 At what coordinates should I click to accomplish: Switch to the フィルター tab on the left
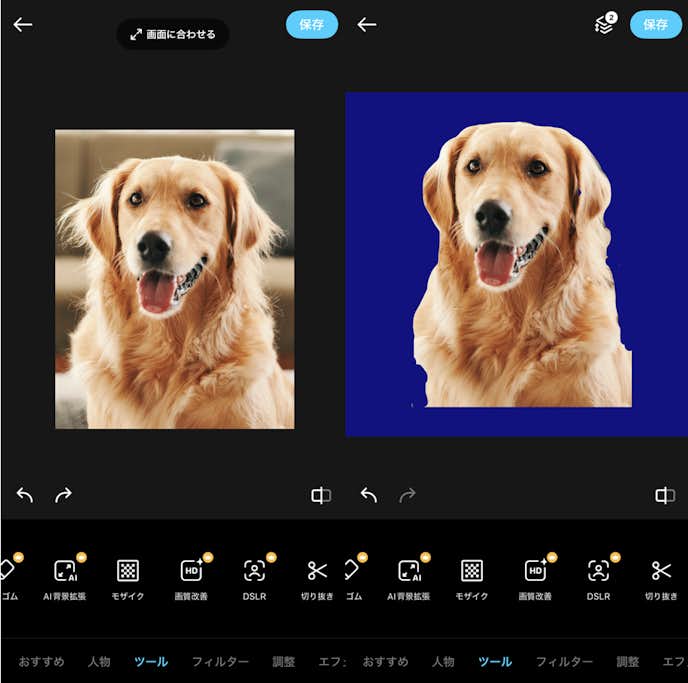220,662
